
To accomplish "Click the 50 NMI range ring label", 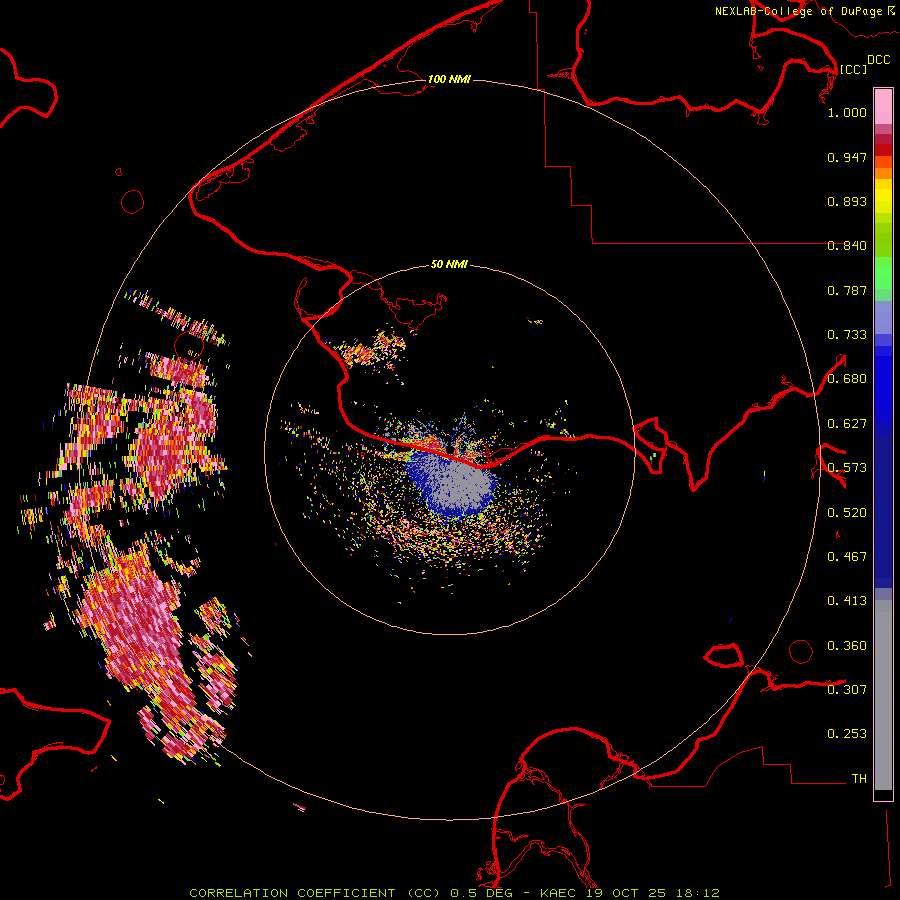I will 449,264.
